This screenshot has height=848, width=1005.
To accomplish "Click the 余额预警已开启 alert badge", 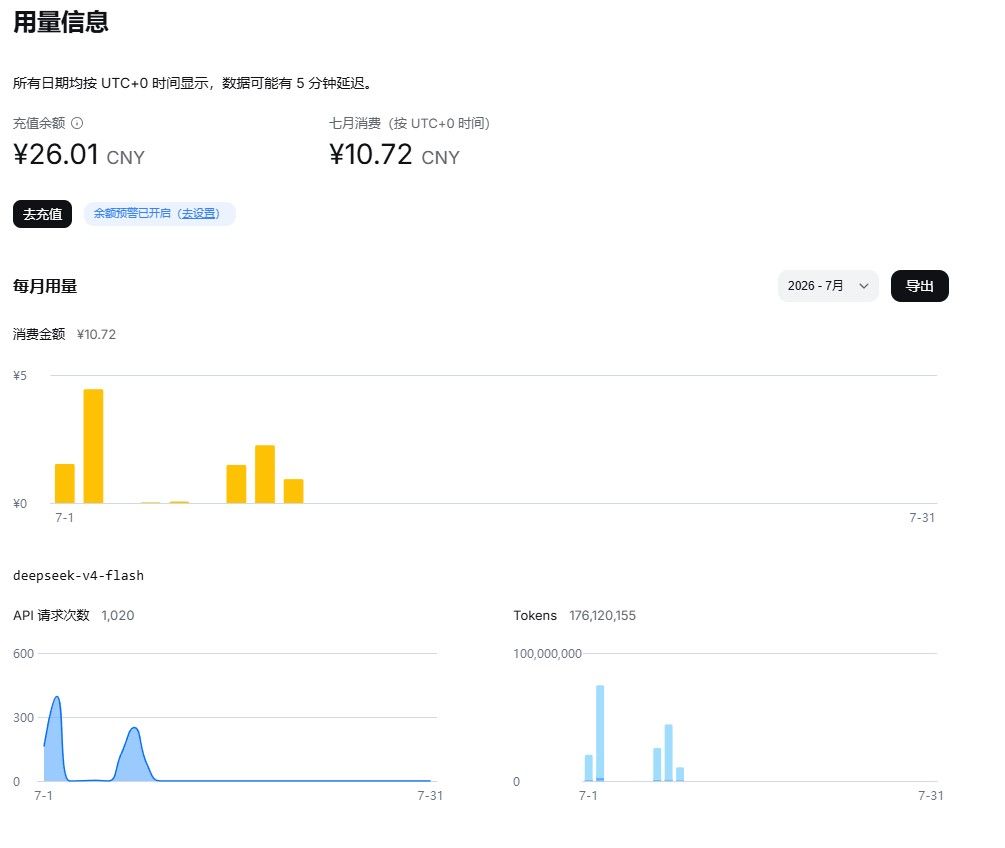I will [160, 213].
